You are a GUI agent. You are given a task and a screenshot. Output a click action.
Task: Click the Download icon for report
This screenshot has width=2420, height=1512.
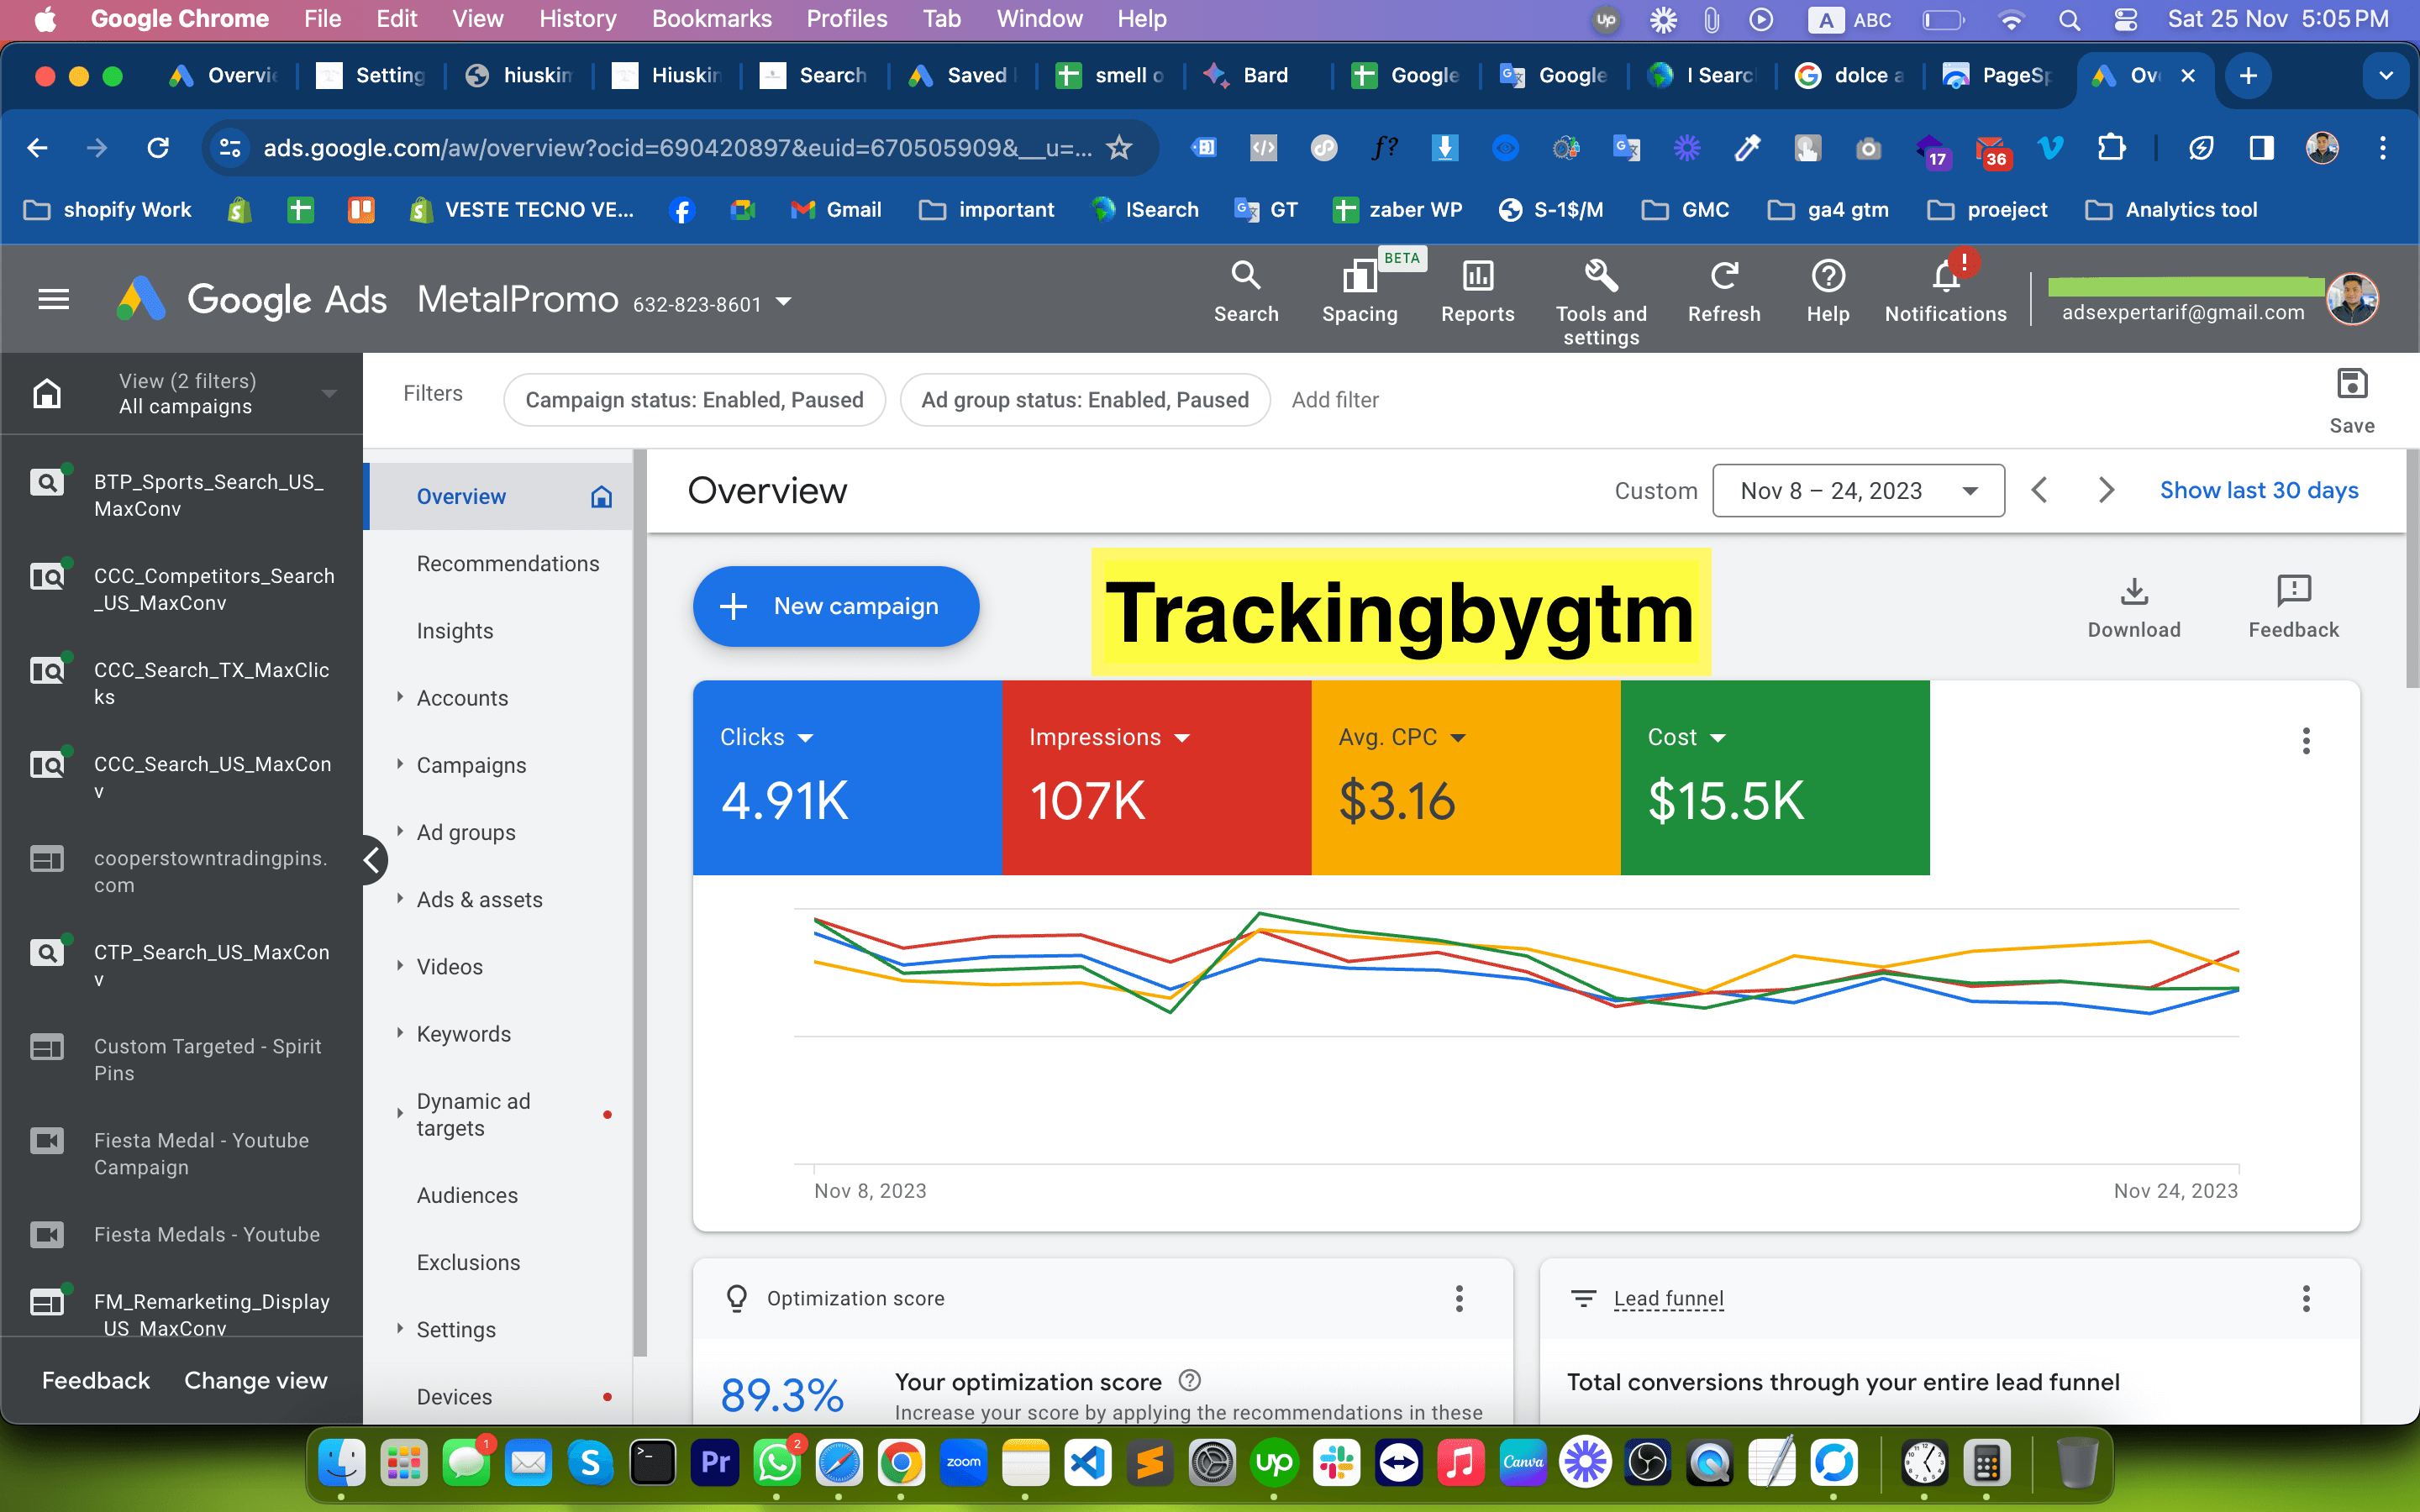2134,592
